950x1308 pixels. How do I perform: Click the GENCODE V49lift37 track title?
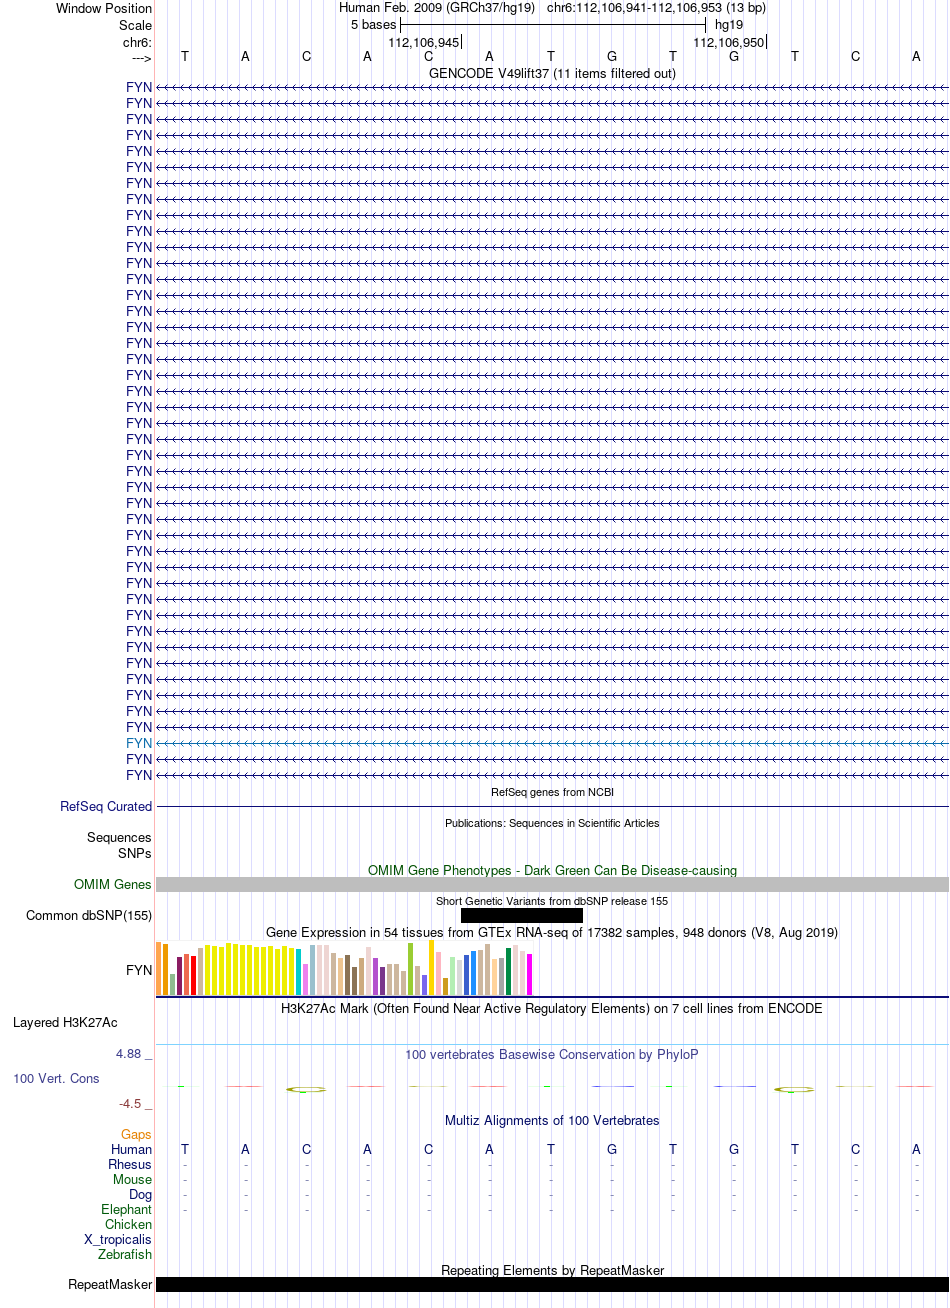(x=552, y=73)
